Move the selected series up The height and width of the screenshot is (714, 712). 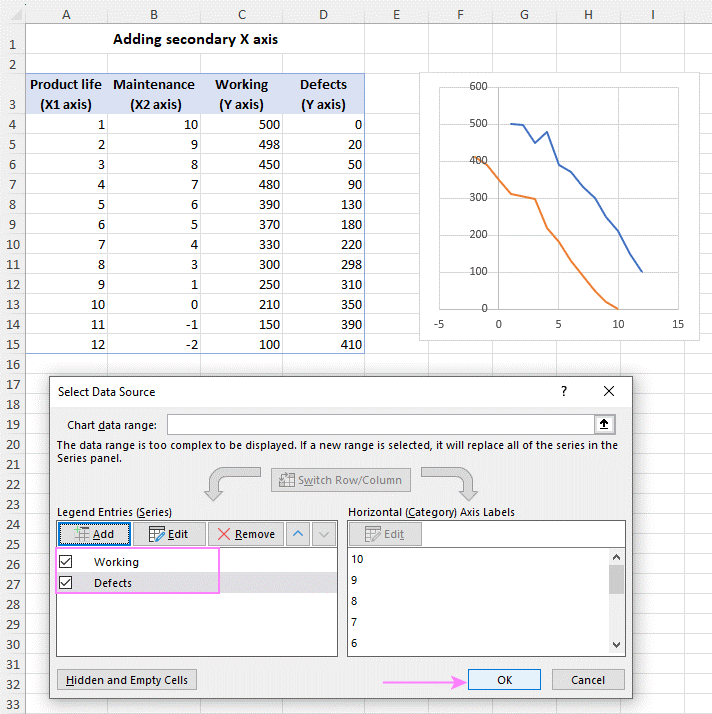coord(298,534)
